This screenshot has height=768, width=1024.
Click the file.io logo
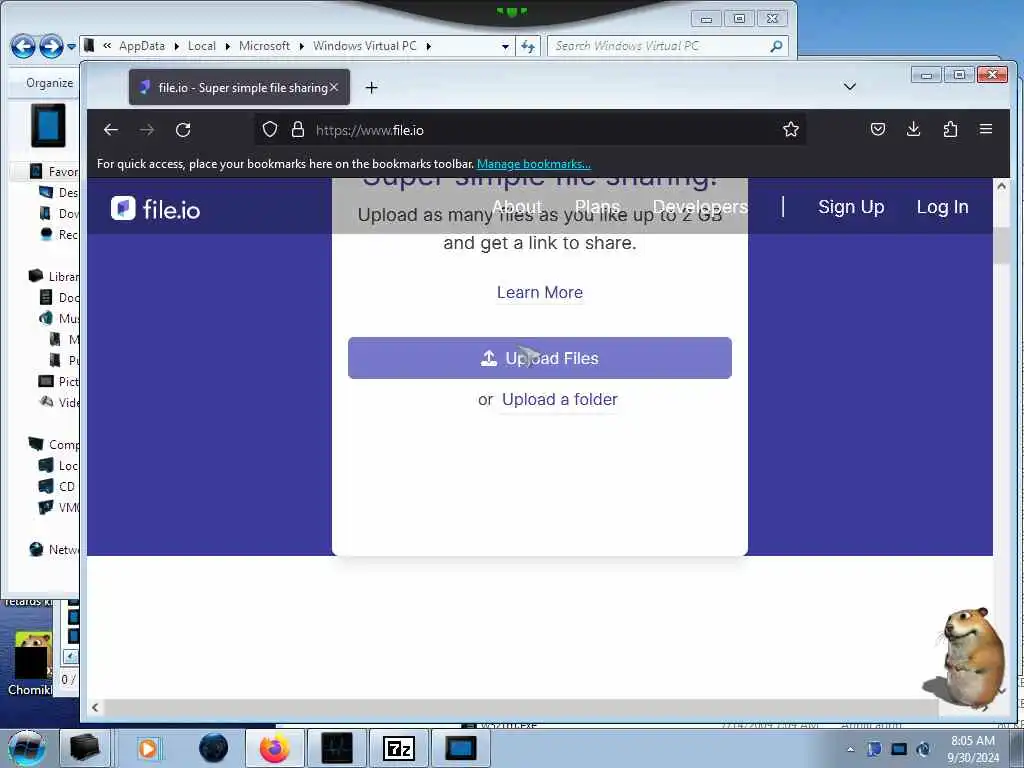[x=155, y=209]
